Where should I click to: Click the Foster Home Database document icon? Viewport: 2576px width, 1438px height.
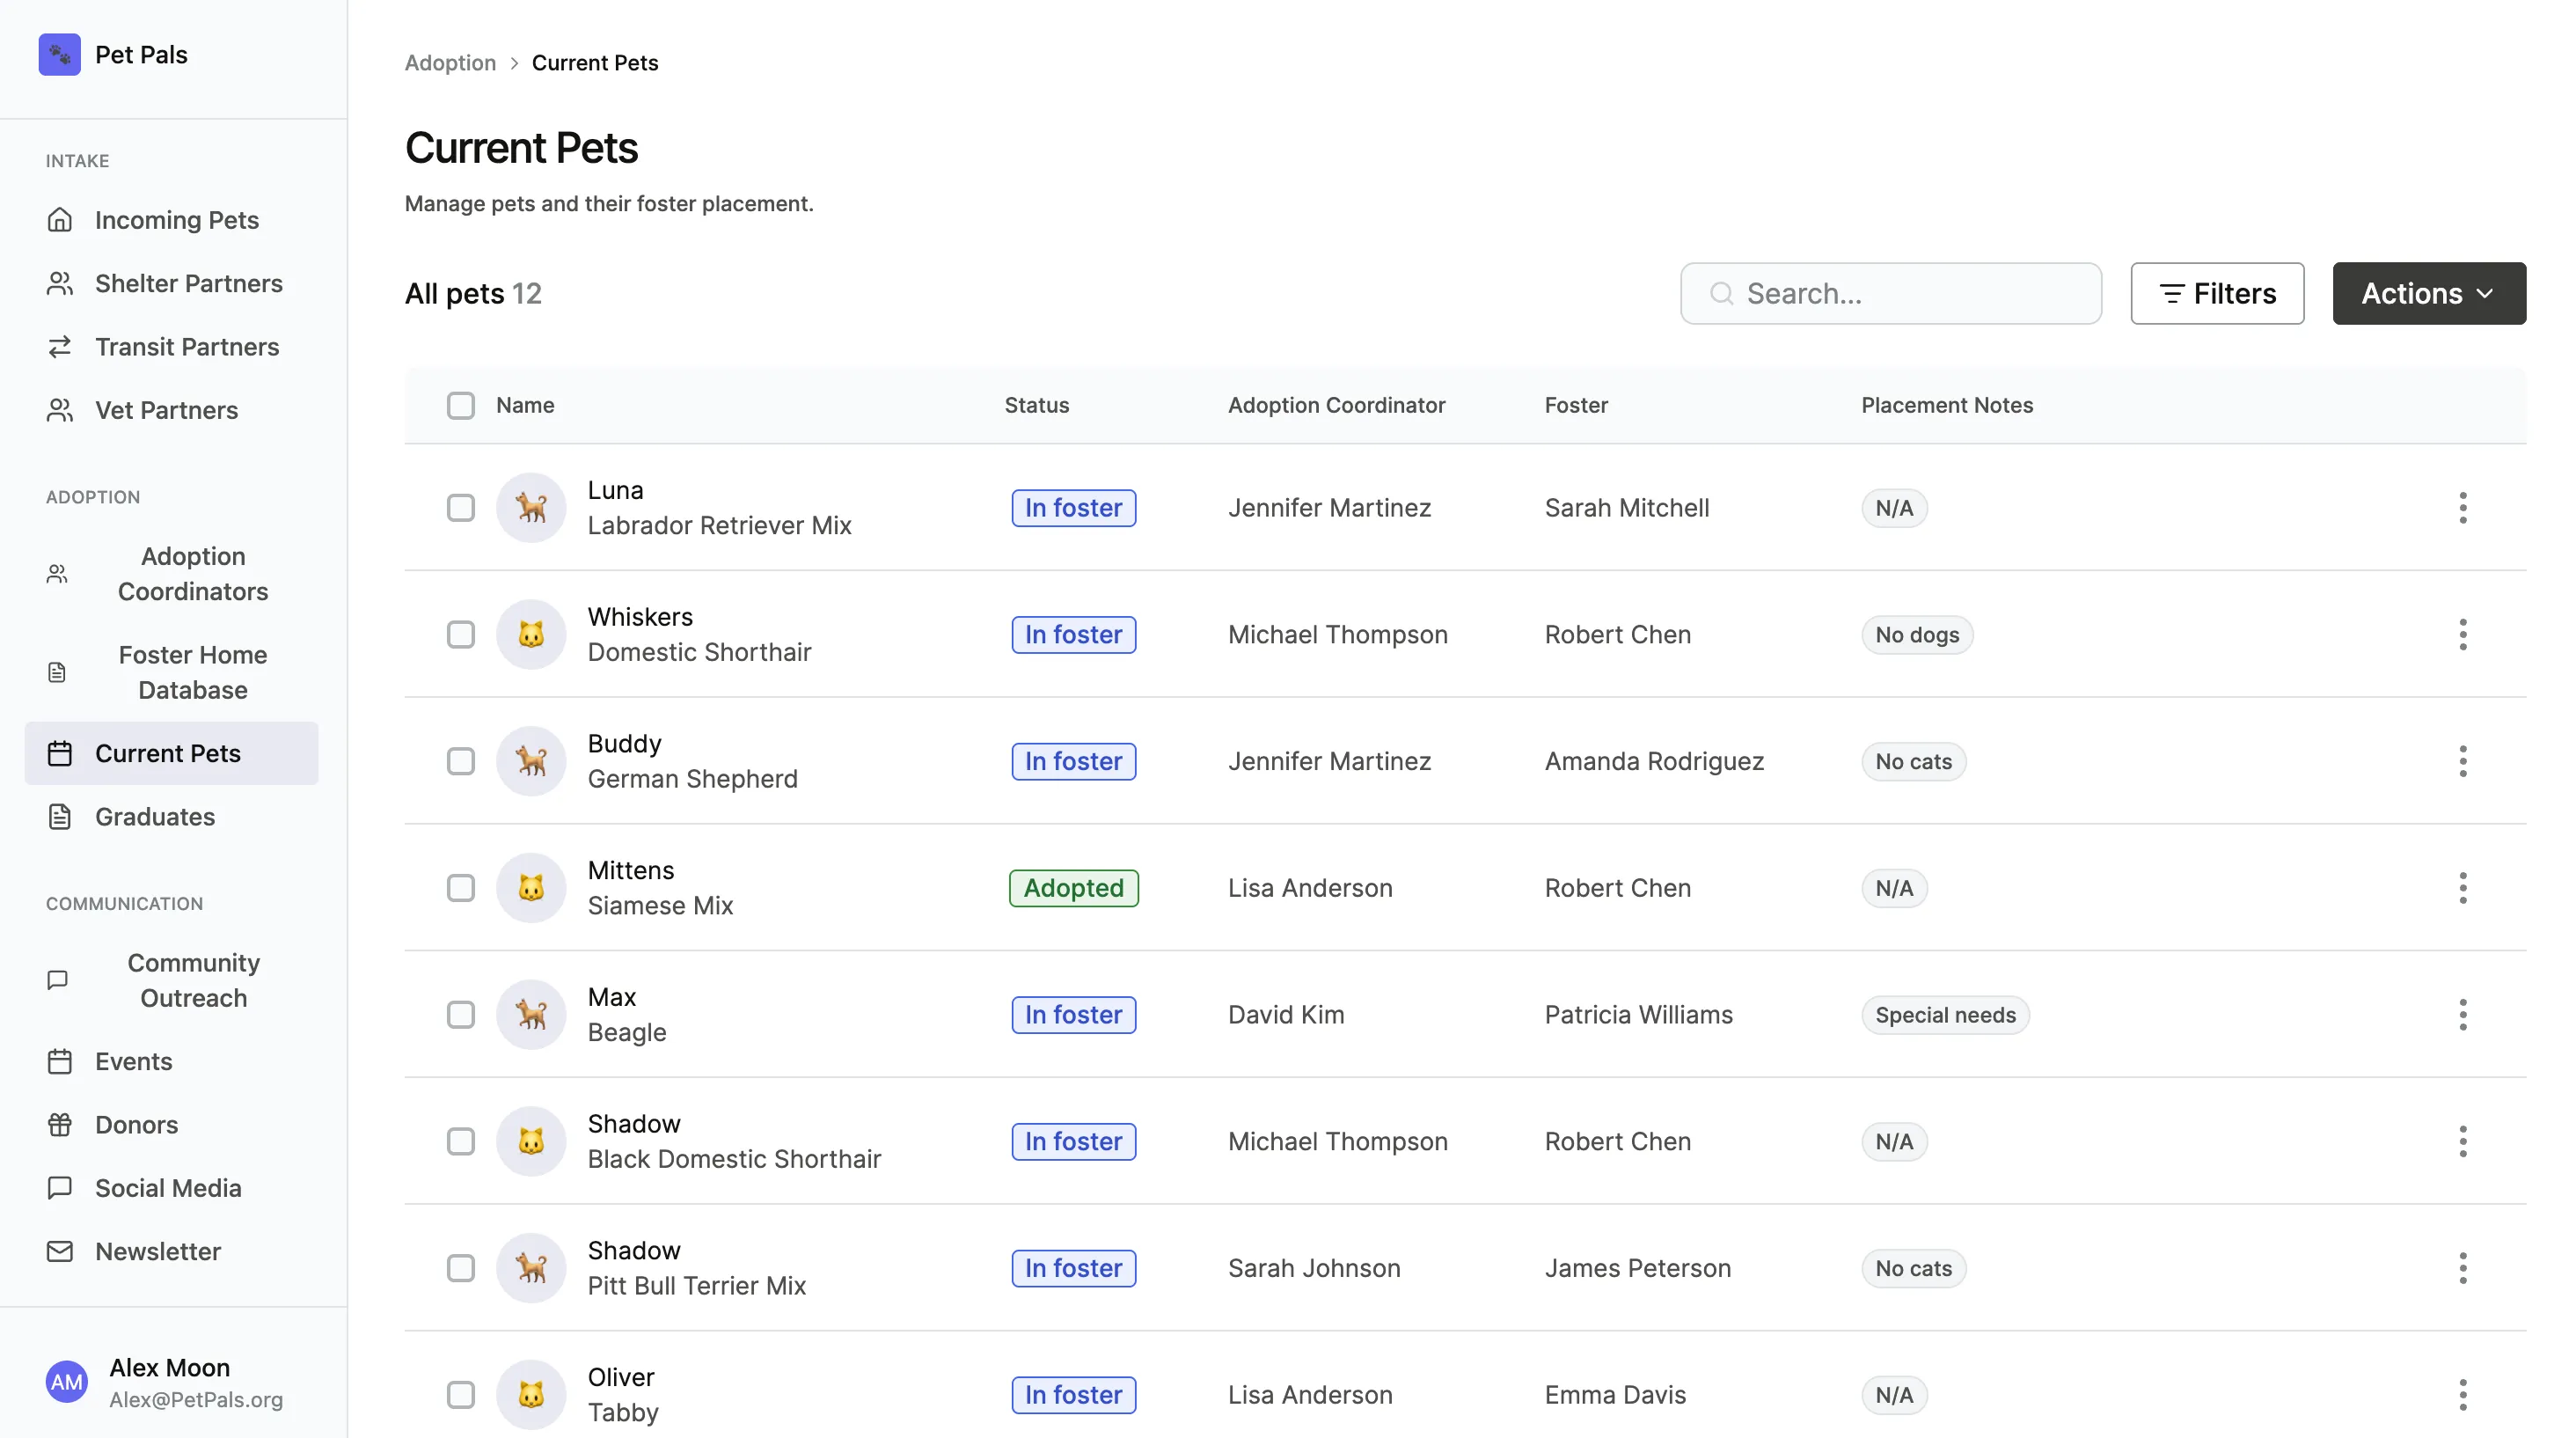point(57,672)
